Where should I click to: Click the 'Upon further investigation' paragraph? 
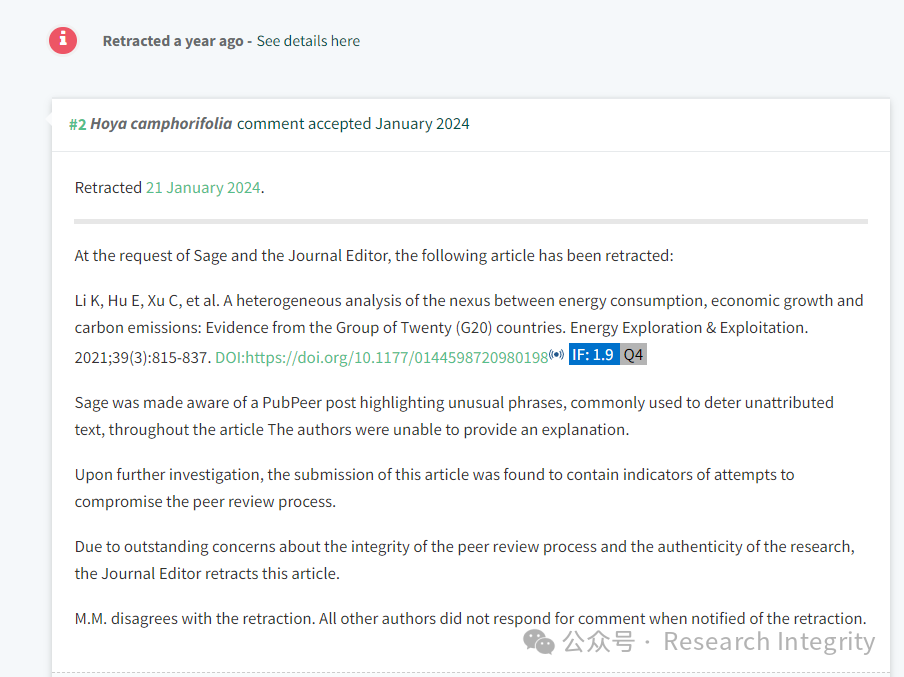pyautogui.click(x=434, y=487)
